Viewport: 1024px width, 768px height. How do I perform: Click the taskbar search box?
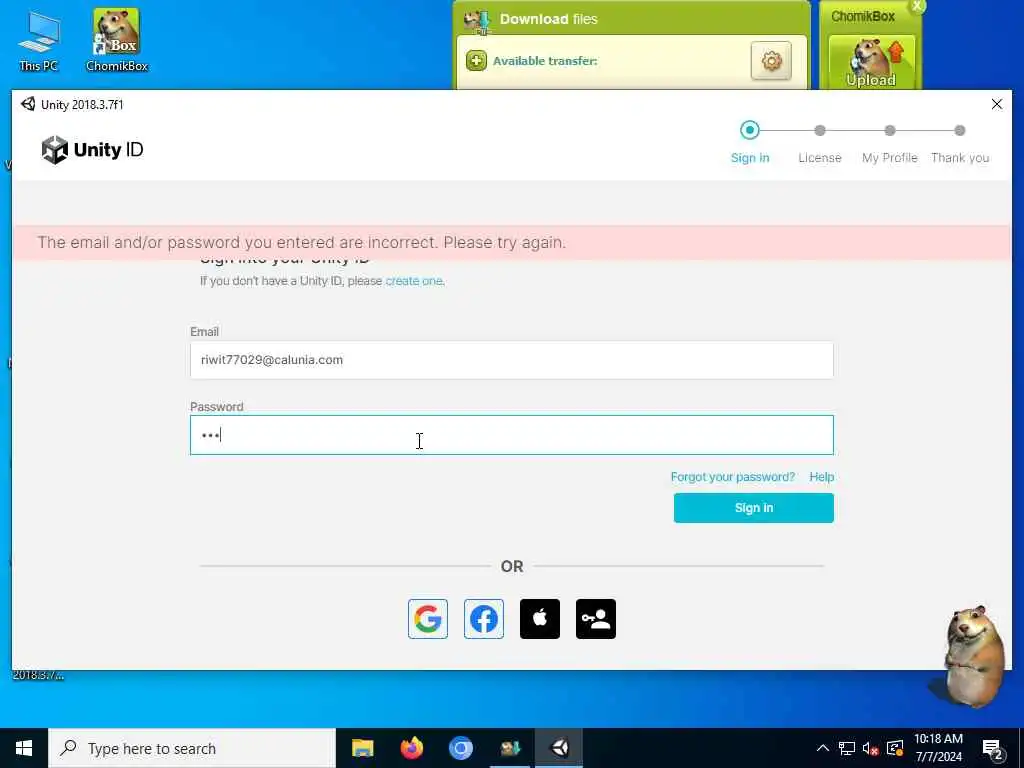pos(192,748)
